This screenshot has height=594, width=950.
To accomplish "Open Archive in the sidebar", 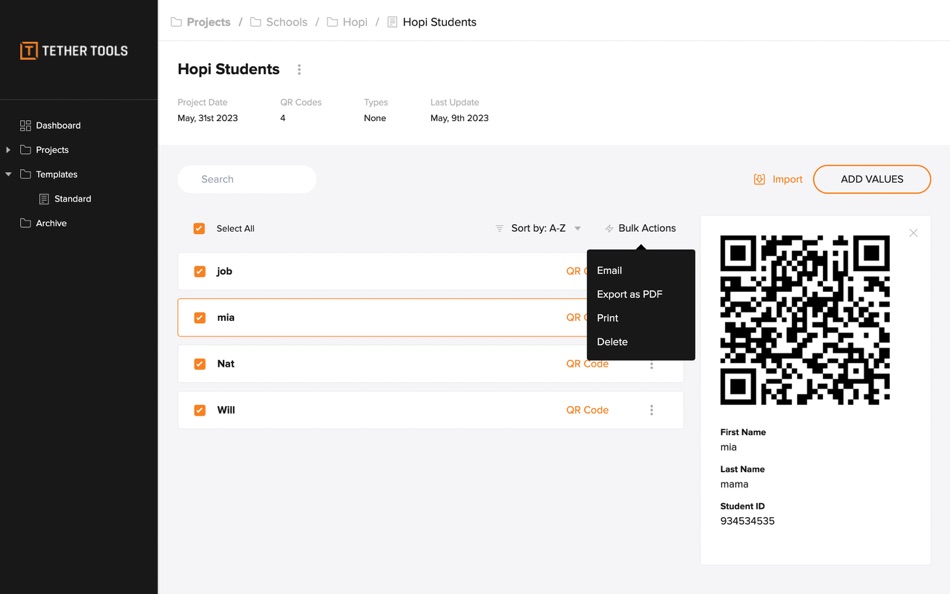I will click(x=51, y=223).
